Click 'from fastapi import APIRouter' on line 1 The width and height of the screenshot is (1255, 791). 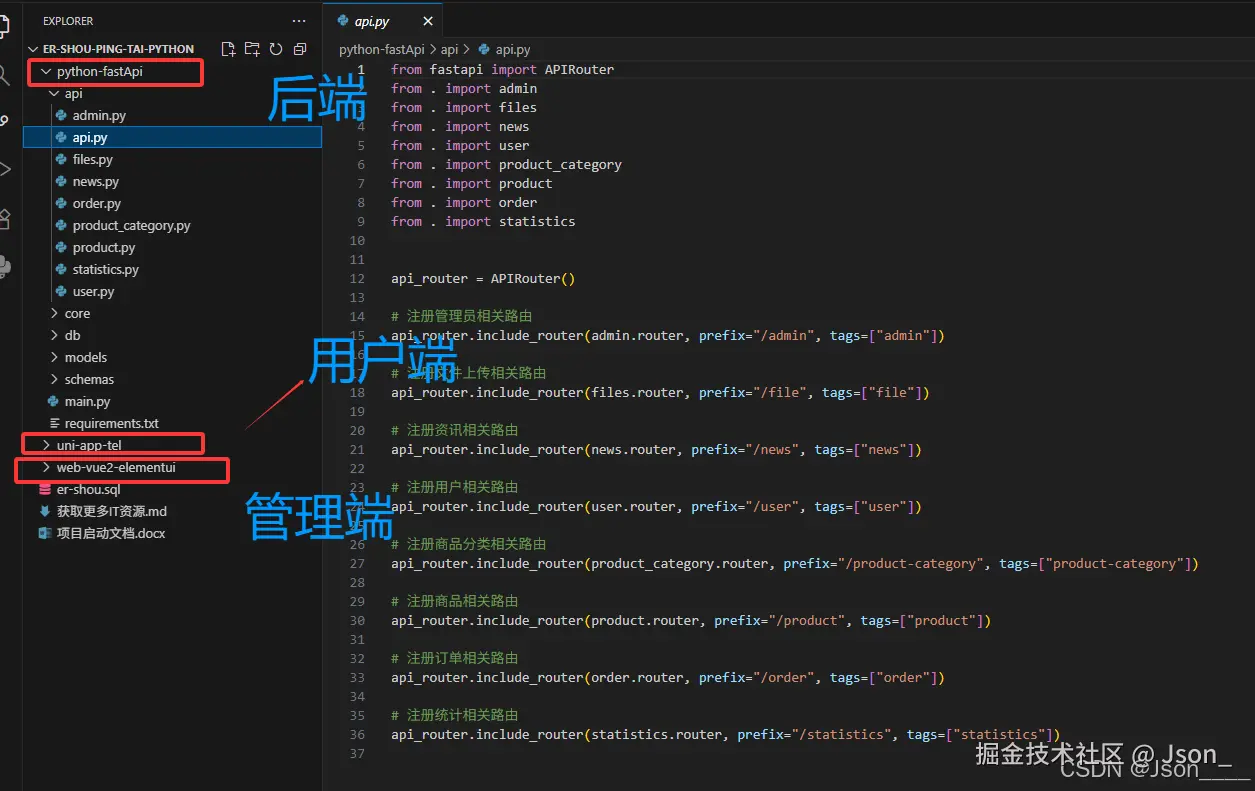(x=502, y=70)
